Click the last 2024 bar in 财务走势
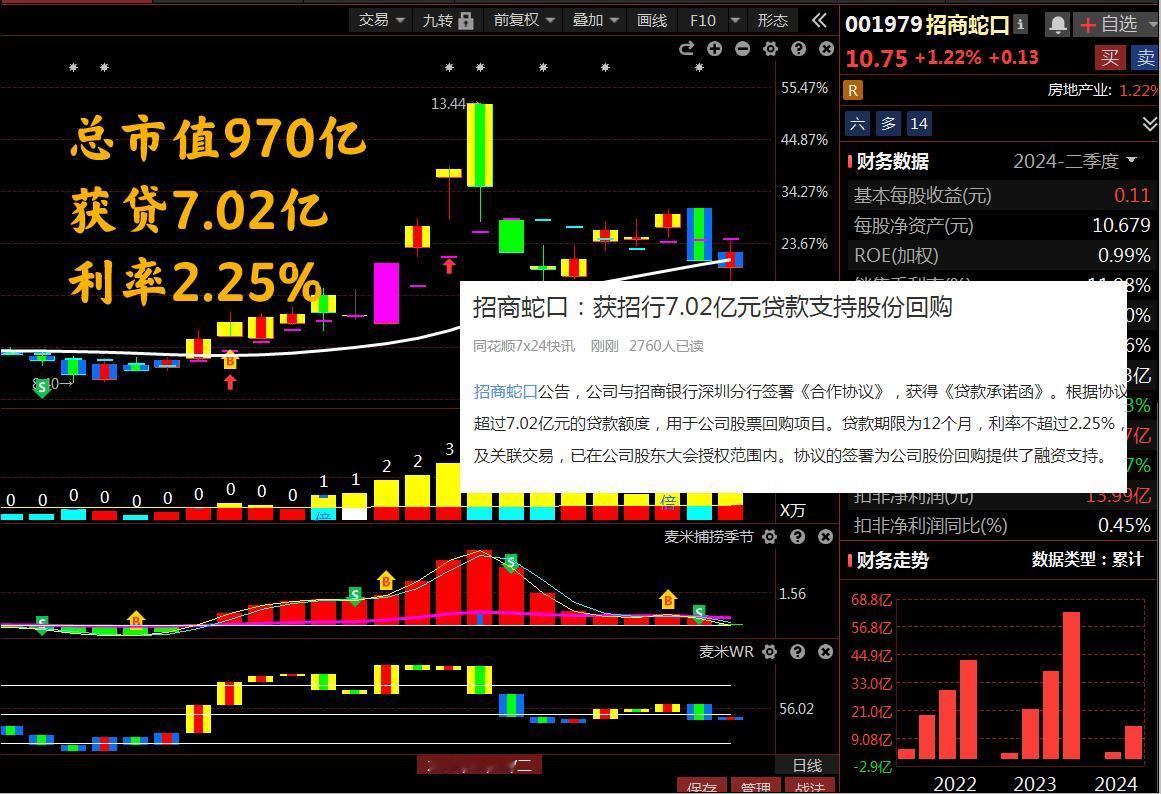Screen dimensions: 1161x794 (1134, 742)
